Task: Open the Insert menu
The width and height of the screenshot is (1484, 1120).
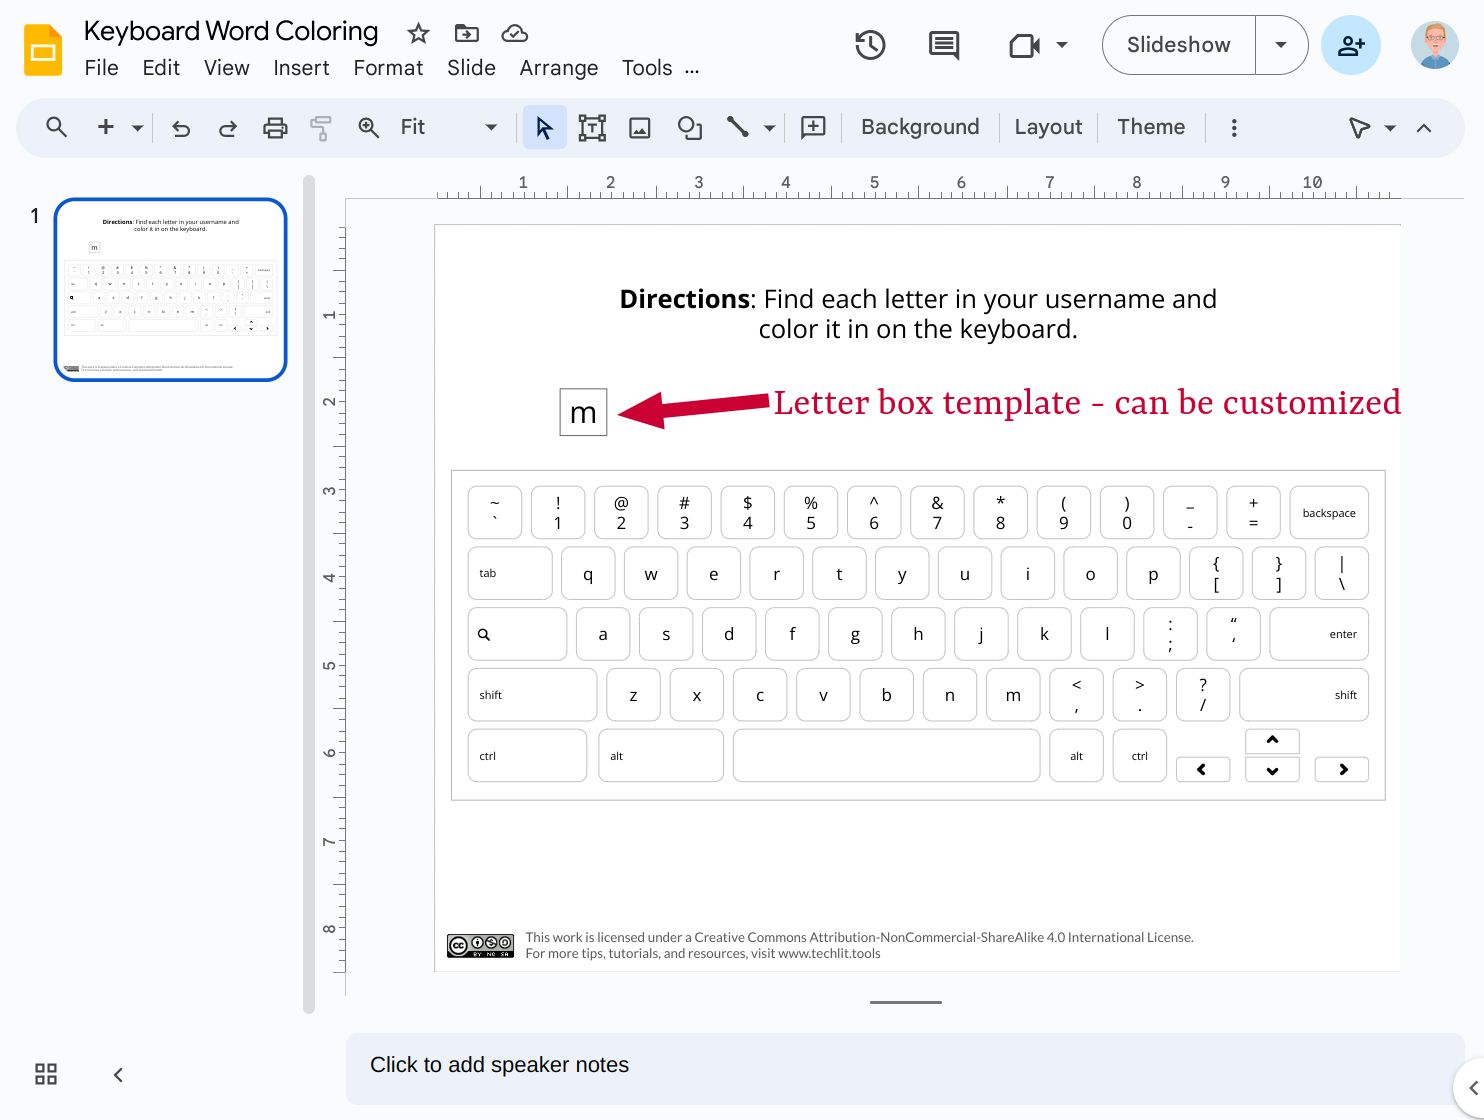Action: [301, 68]
